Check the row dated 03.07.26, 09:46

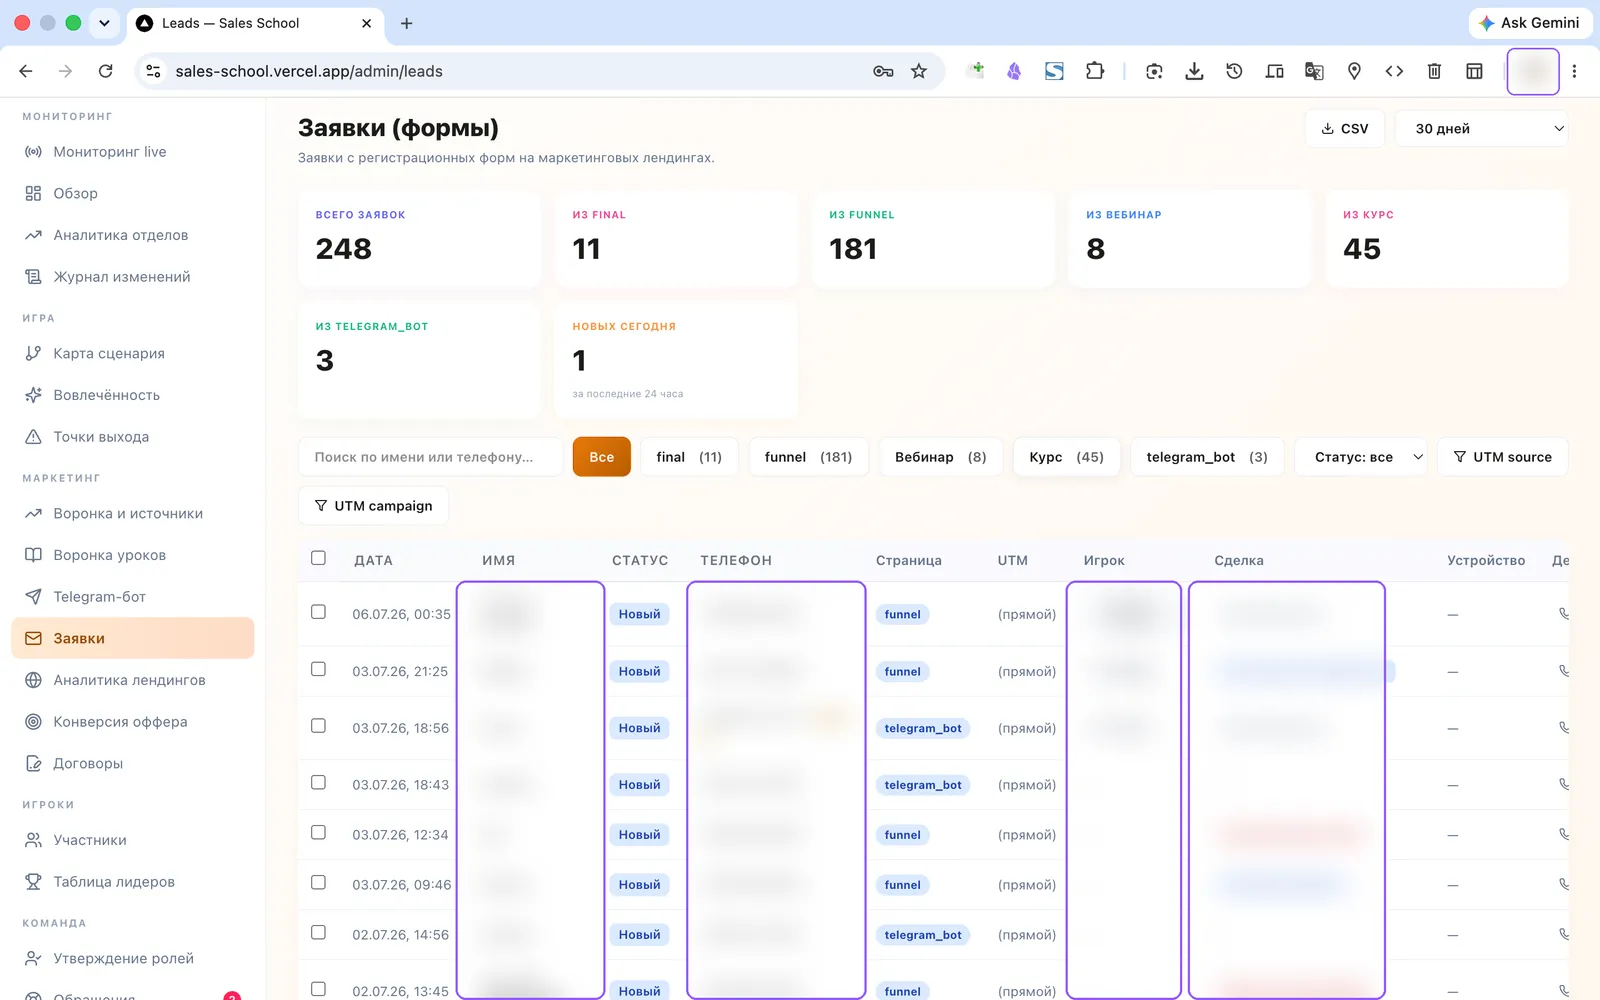[x=318, y=883]
